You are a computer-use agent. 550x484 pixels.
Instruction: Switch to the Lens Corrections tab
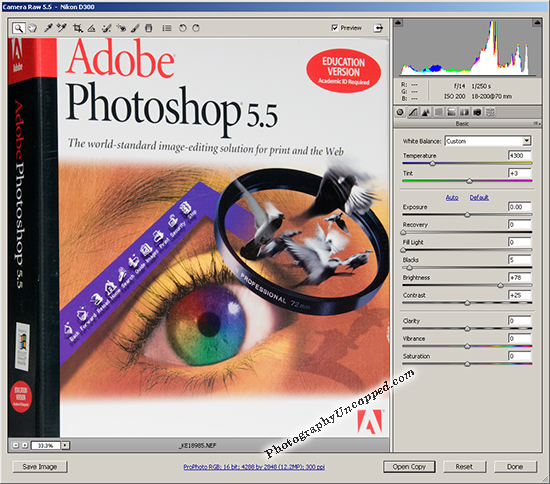[464, 112]
